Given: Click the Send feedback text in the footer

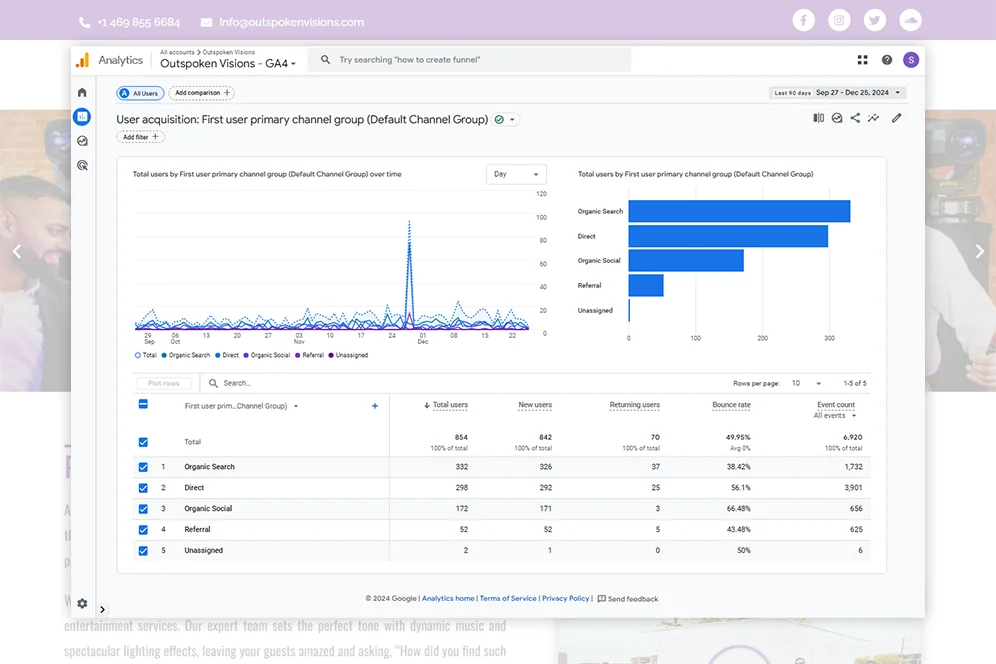Looking at the screenshot, I should click(x=633, y=599).
